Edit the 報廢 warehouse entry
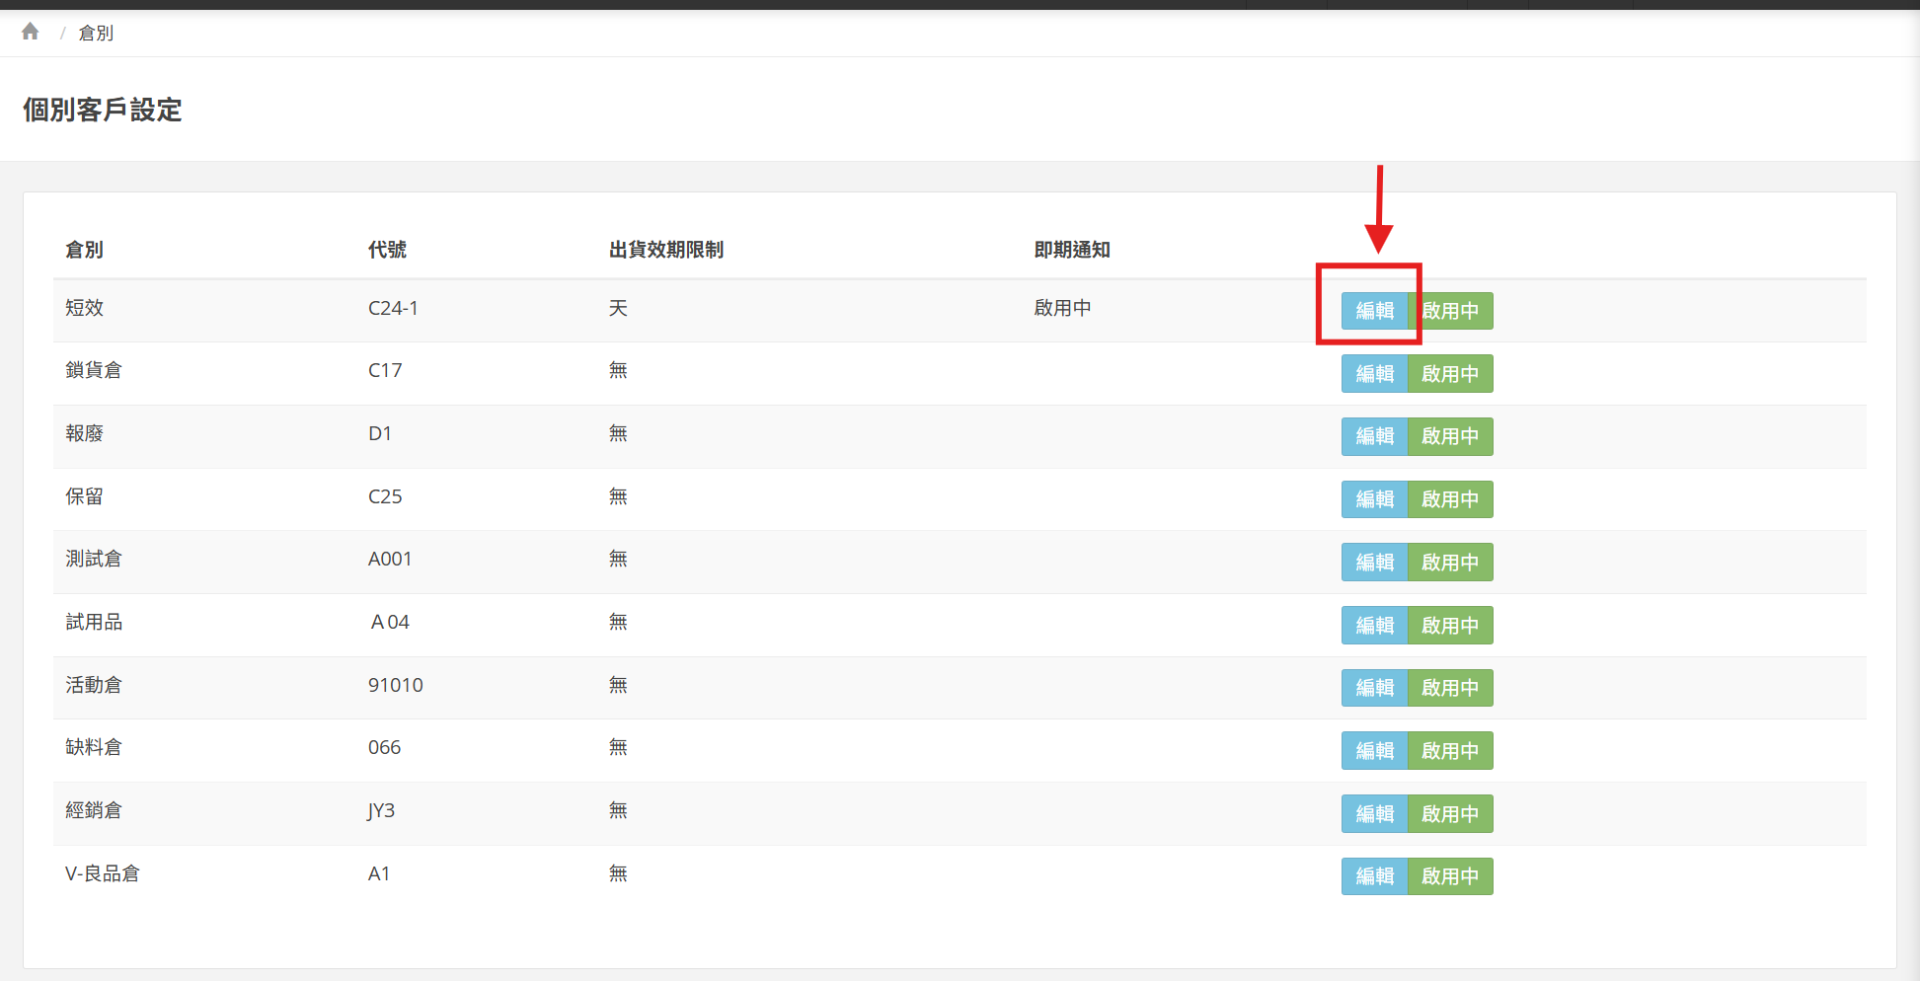 1374,437
